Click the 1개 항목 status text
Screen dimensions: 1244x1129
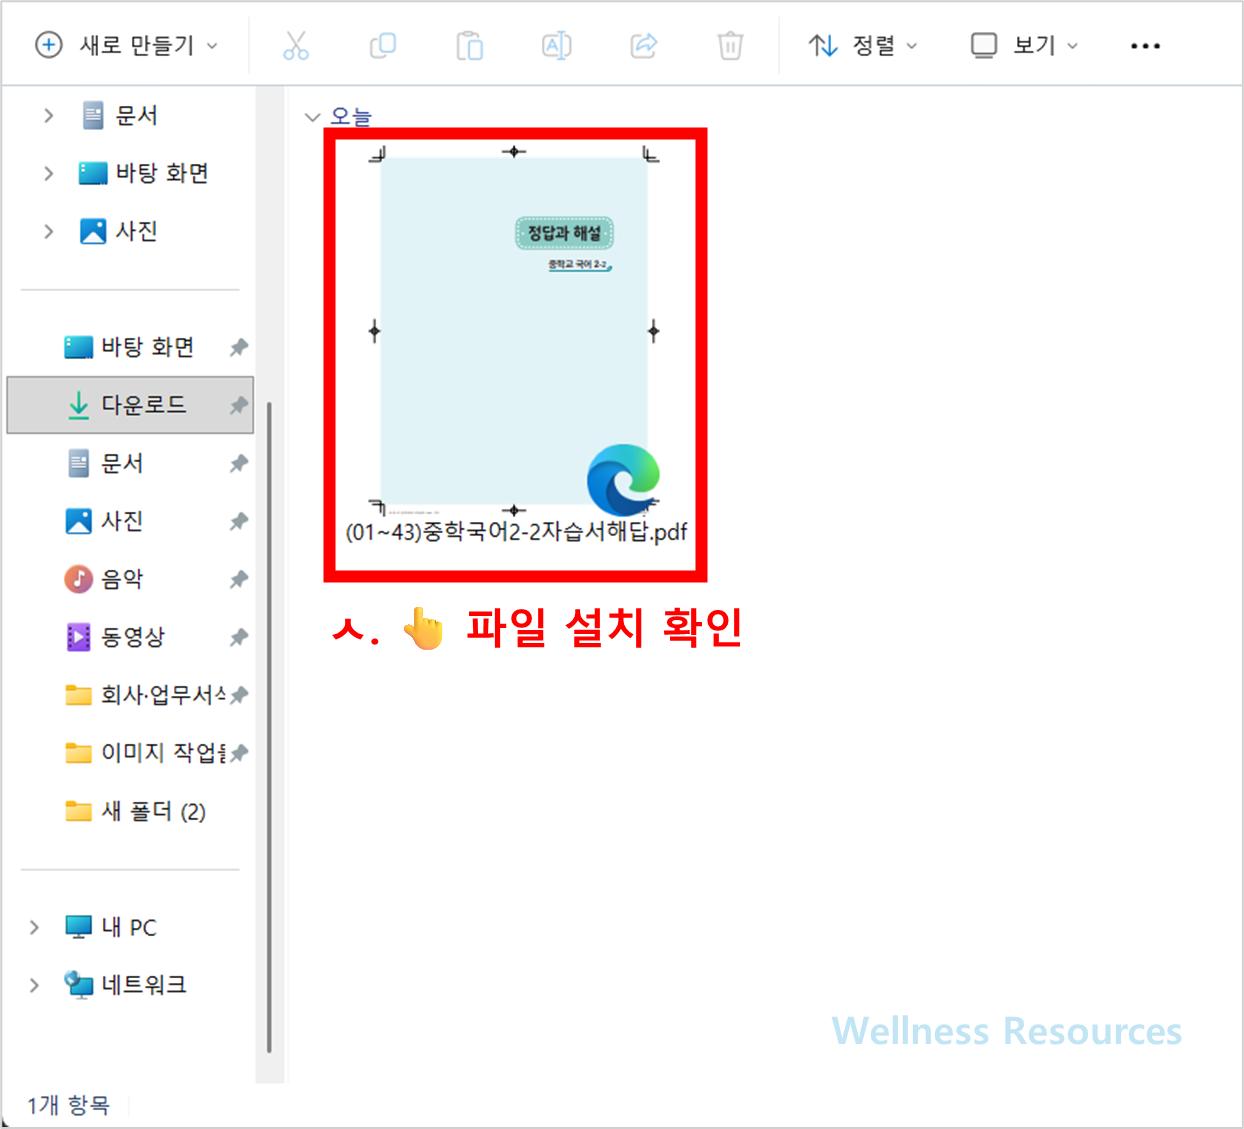(68, 1105)
